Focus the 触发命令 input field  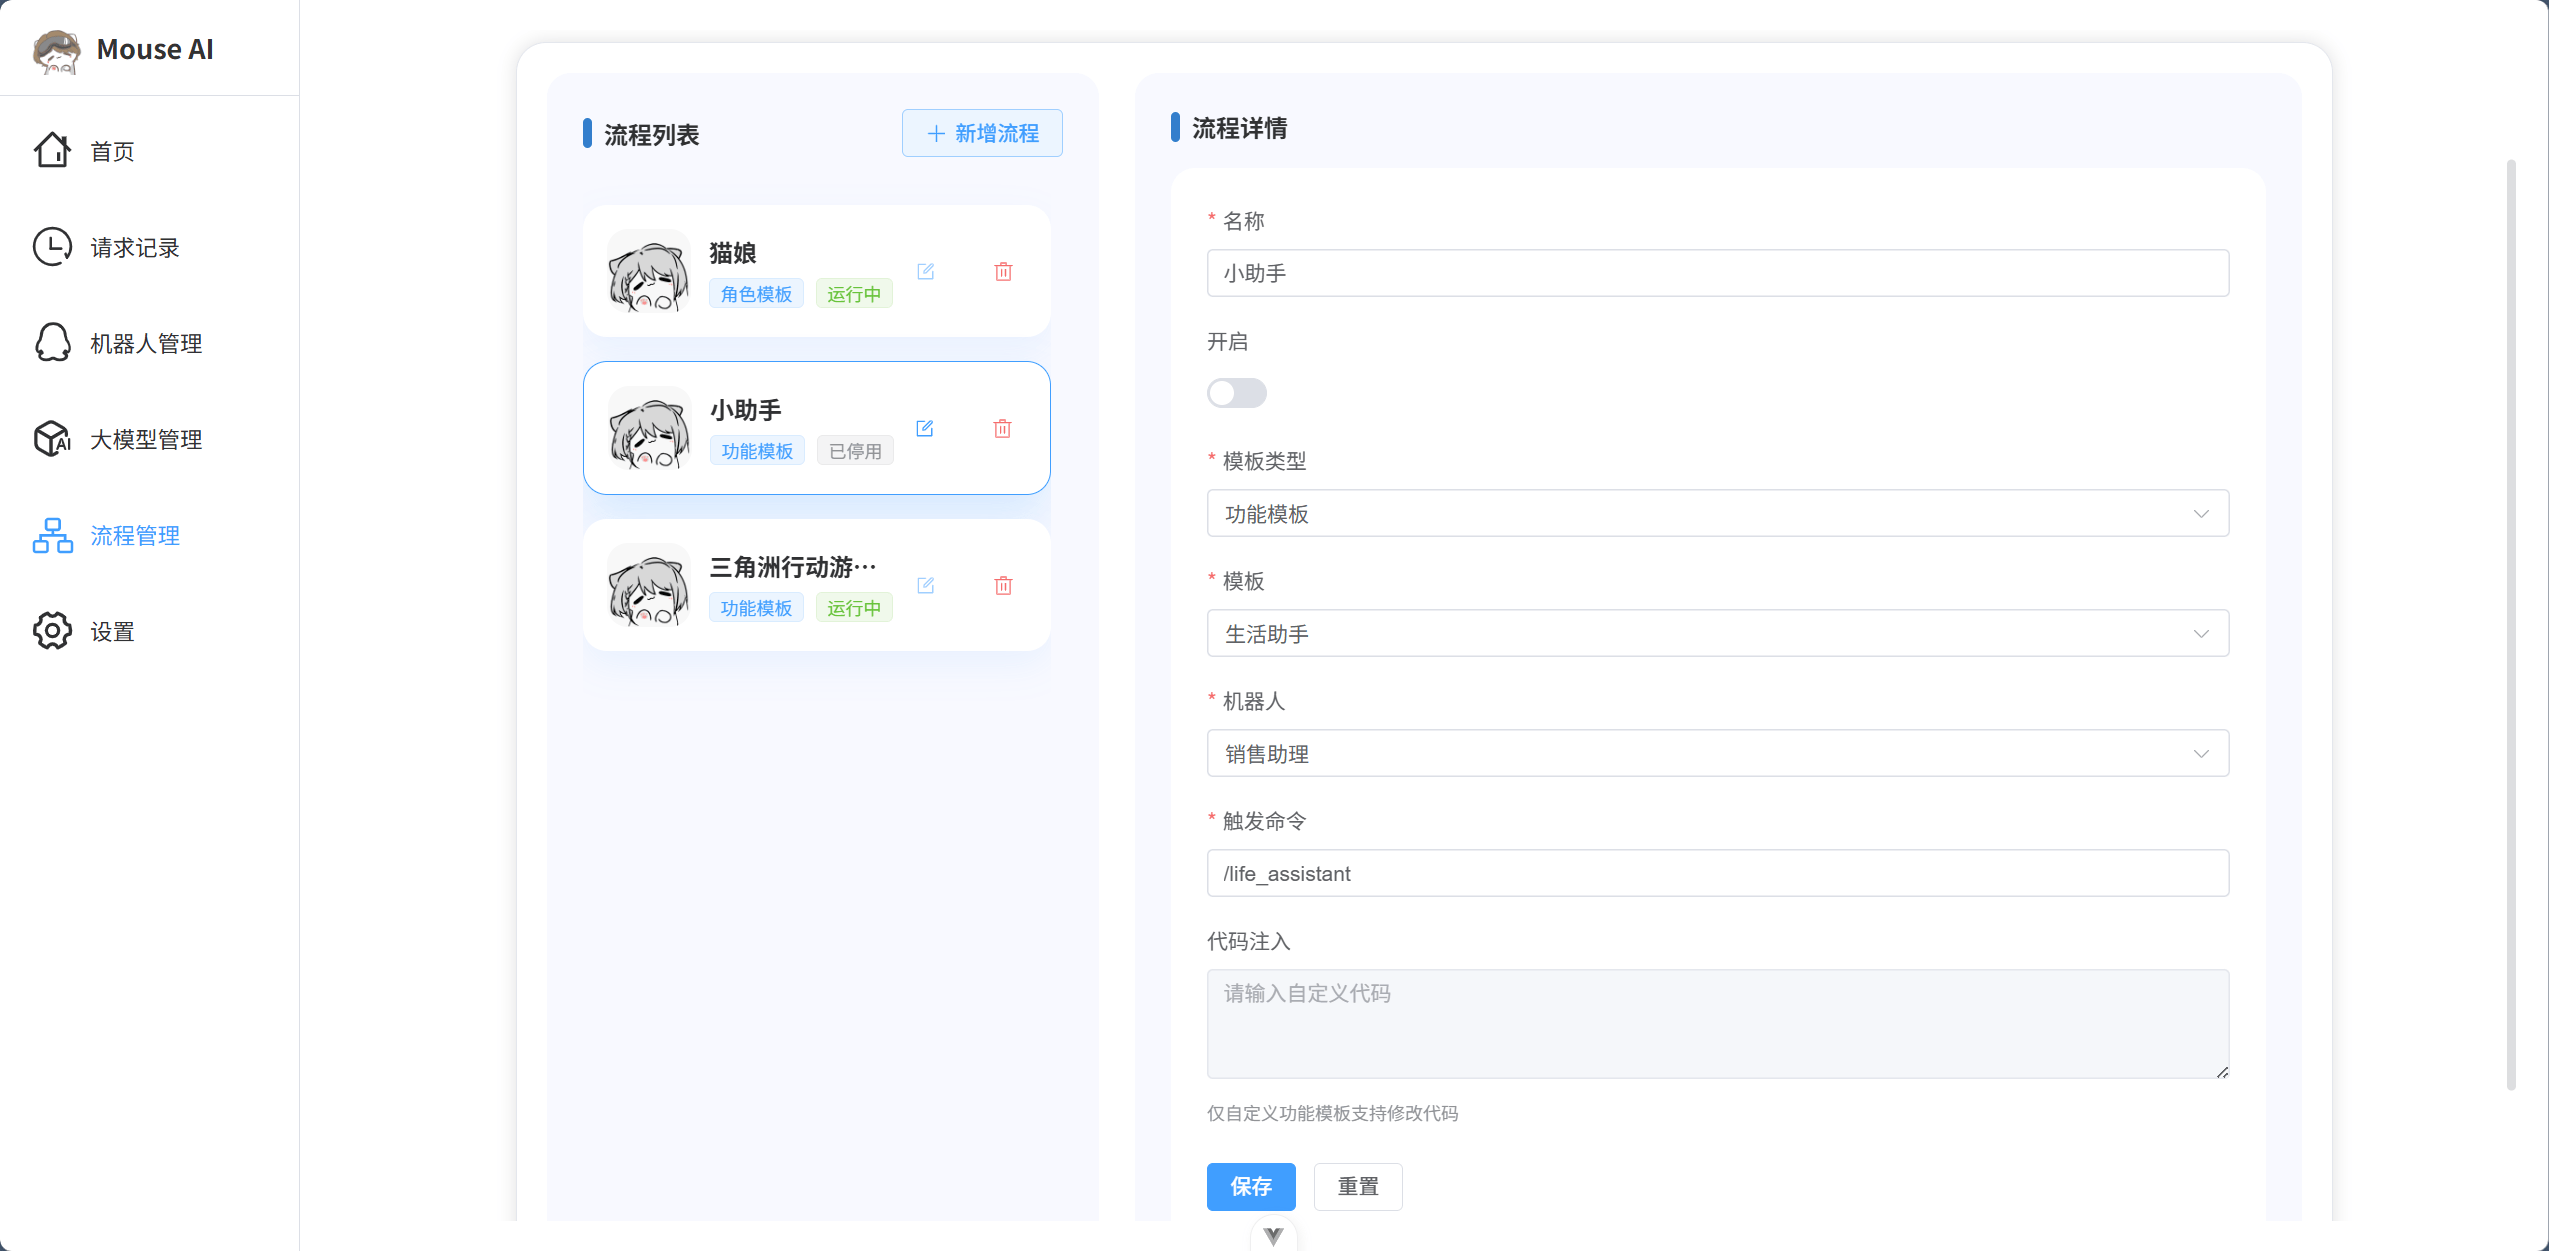1717,873
